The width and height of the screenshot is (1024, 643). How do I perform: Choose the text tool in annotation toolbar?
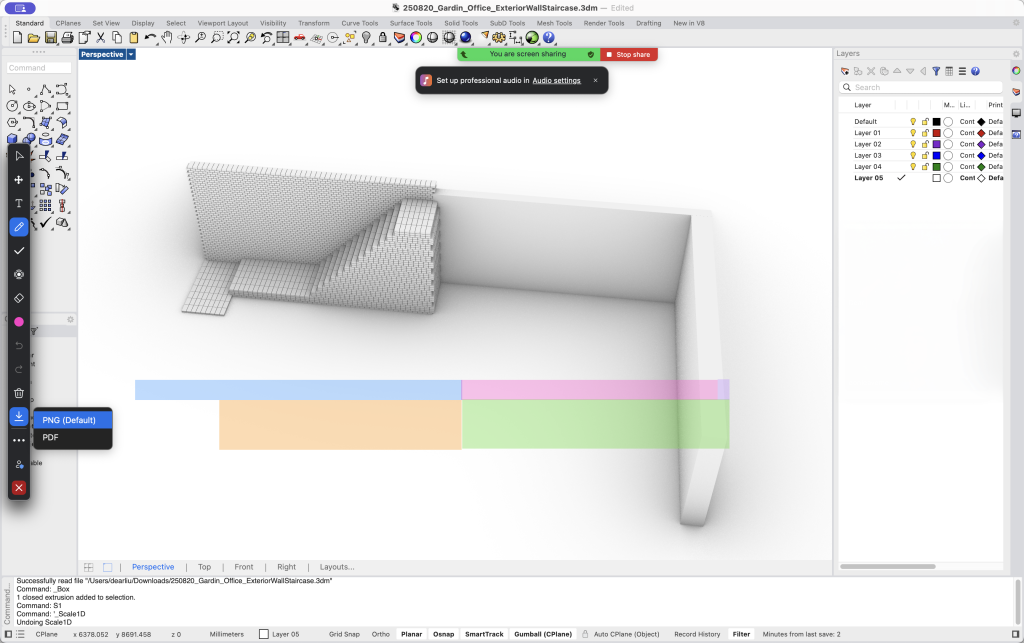18,203
